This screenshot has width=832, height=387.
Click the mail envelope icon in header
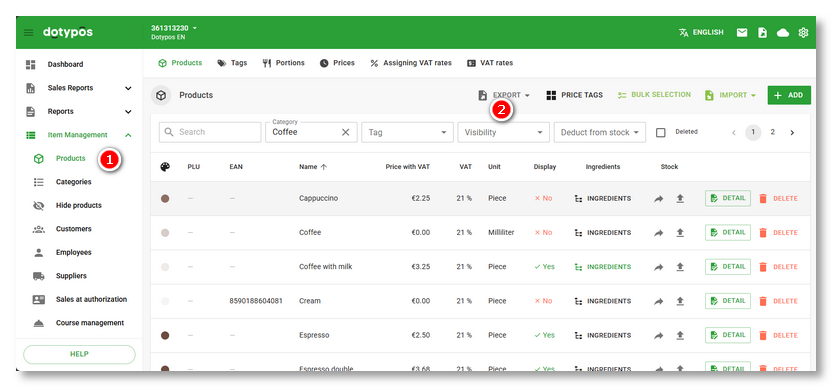[742, 32]
